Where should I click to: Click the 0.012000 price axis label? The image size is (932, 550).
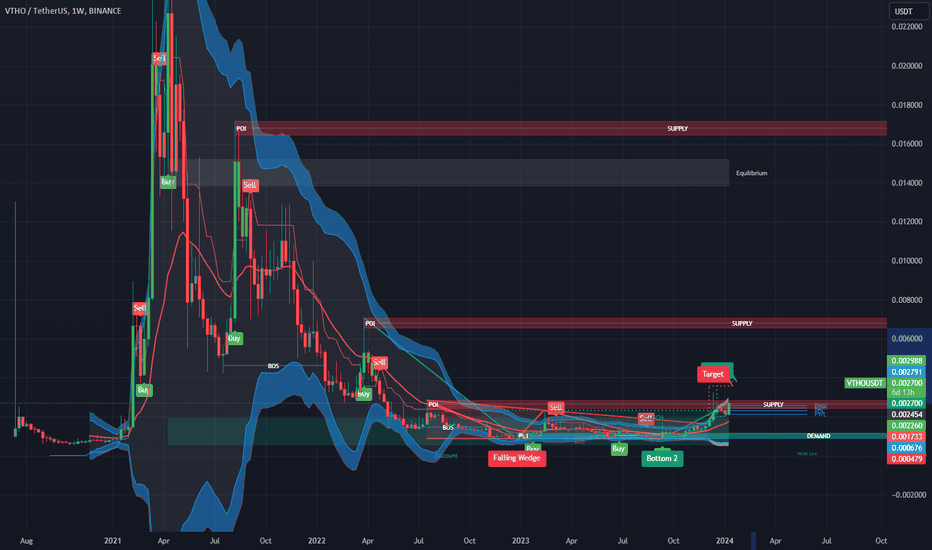[906, 221]
